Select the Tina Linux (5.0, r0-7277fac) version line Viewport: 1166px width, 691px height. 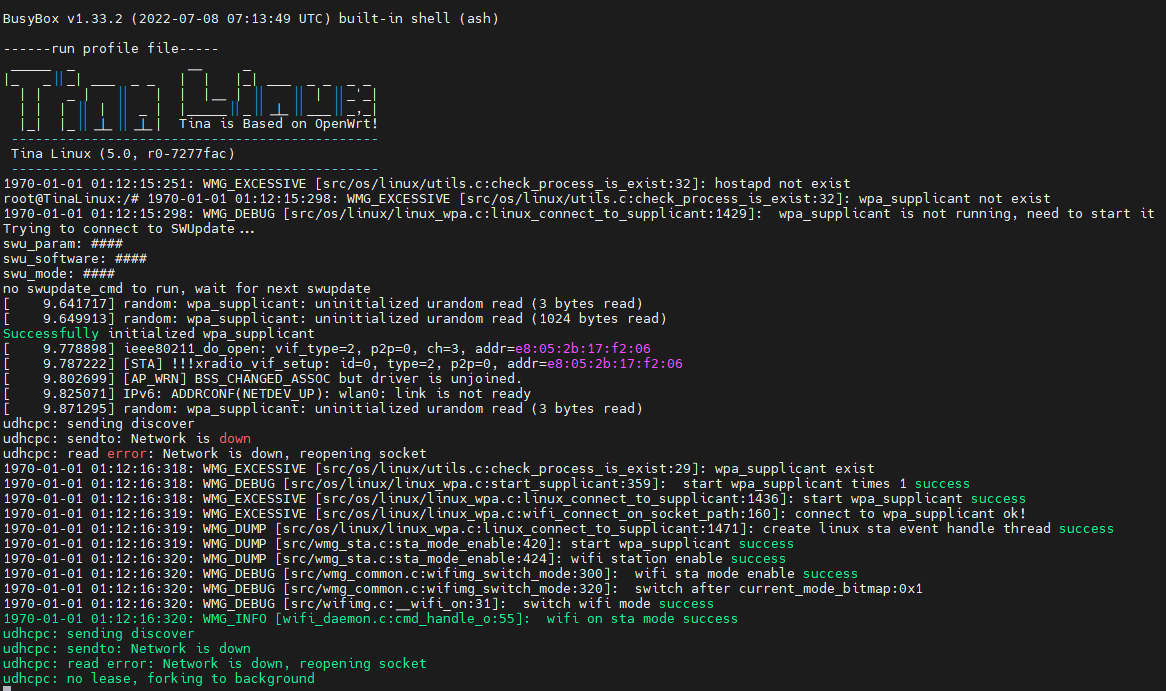[122, 153]
